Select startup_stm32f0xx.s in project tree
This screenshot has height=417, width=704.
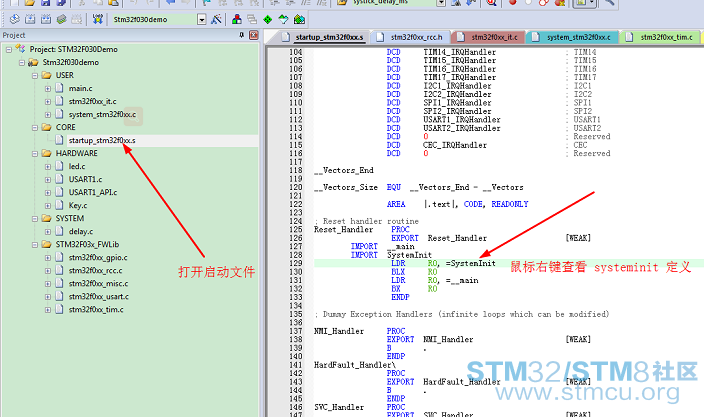(x=102, y=140)
